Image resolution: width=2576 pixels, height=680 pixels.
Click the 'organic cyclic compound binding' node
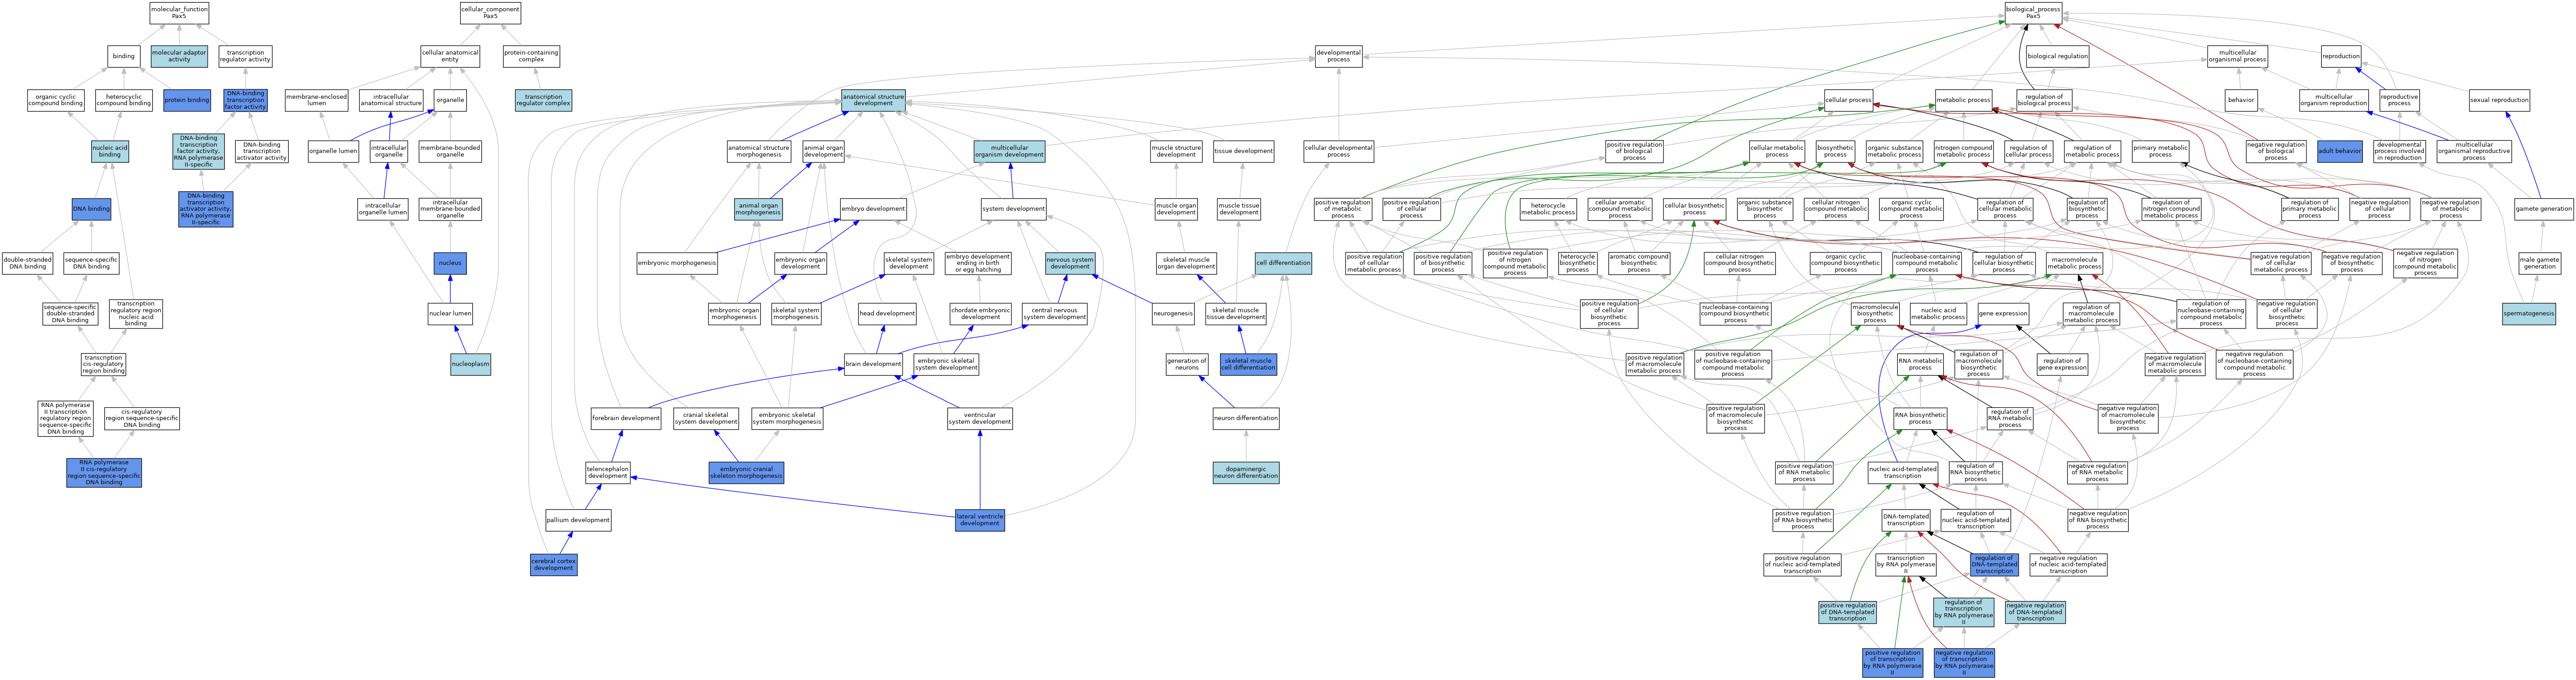click(x=56, y=100)
